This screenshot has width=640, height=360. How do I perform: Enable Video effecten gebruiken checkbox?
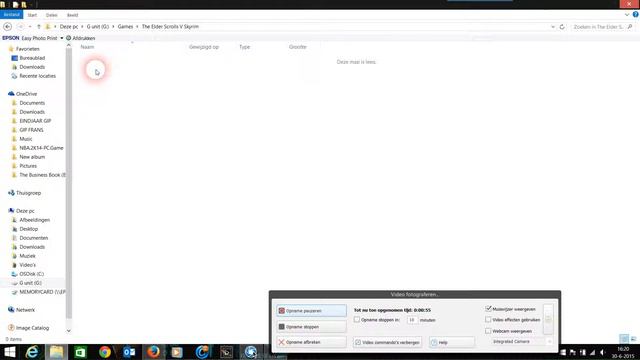click(x=488, y=320)
